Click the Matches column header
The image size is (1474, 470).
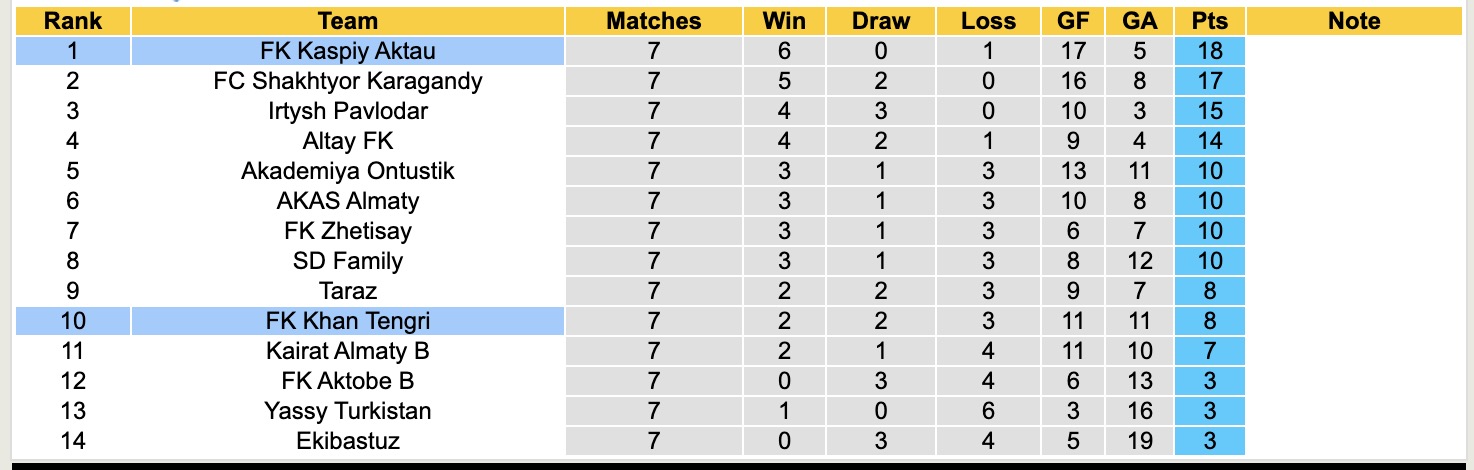pyautogui.click(x=654, y=21)
